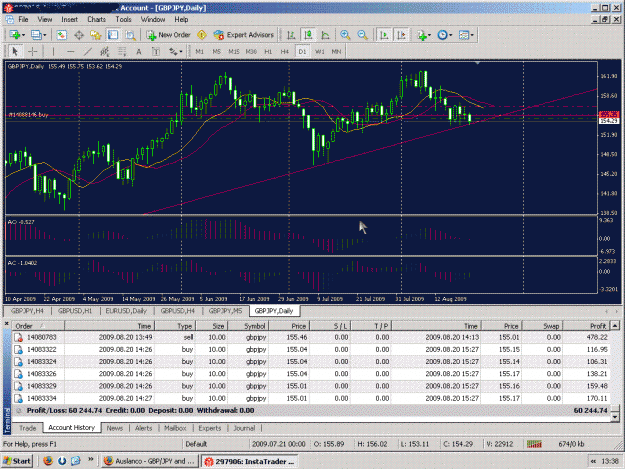Open the Templates dropdown
This screenshot has height=469, width=625.
[466, 35]
